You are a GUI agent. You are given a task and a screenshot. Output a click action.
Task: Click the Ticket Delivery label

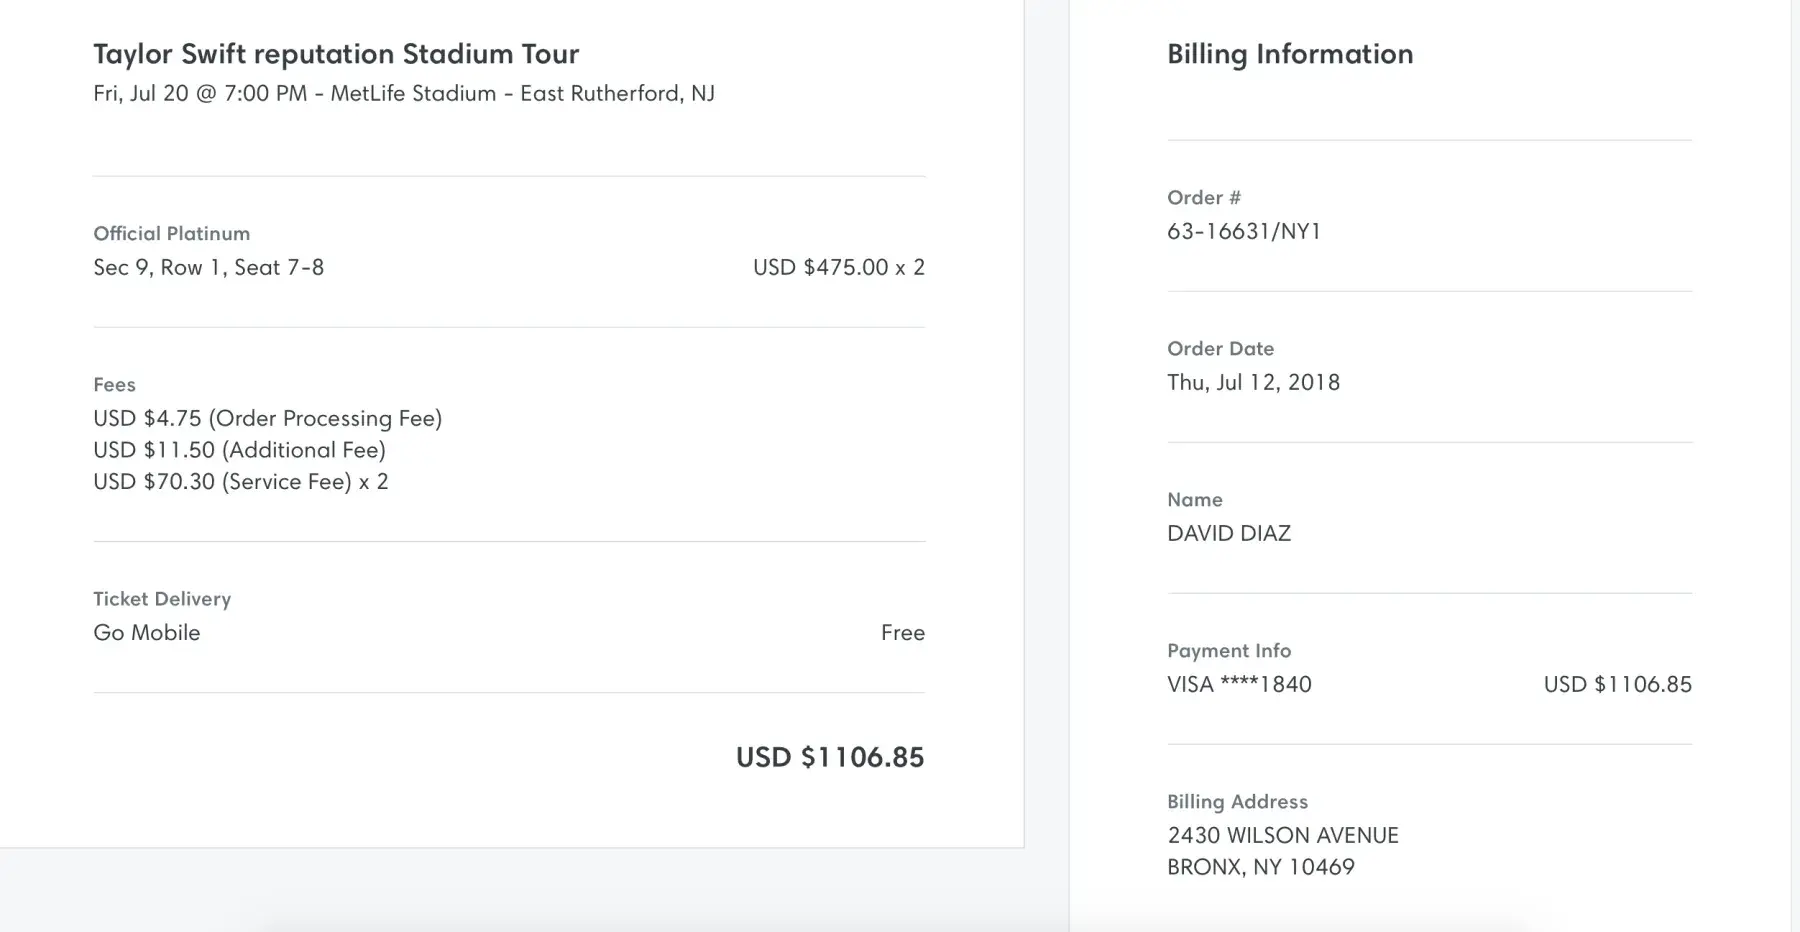click(162, 599)
